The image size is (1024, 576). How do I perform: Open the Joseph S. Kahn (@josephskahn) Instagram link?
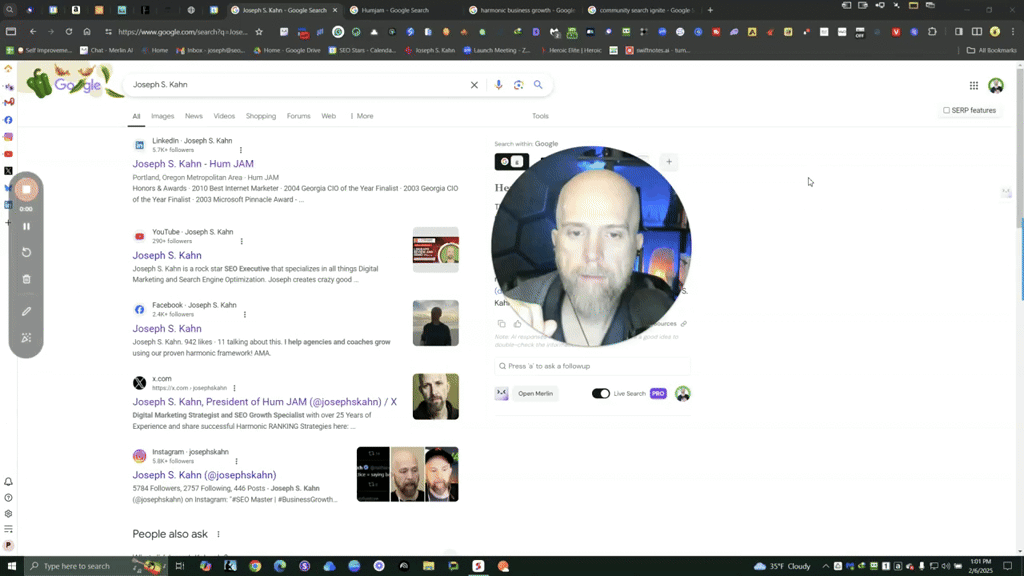coord(204,475)
